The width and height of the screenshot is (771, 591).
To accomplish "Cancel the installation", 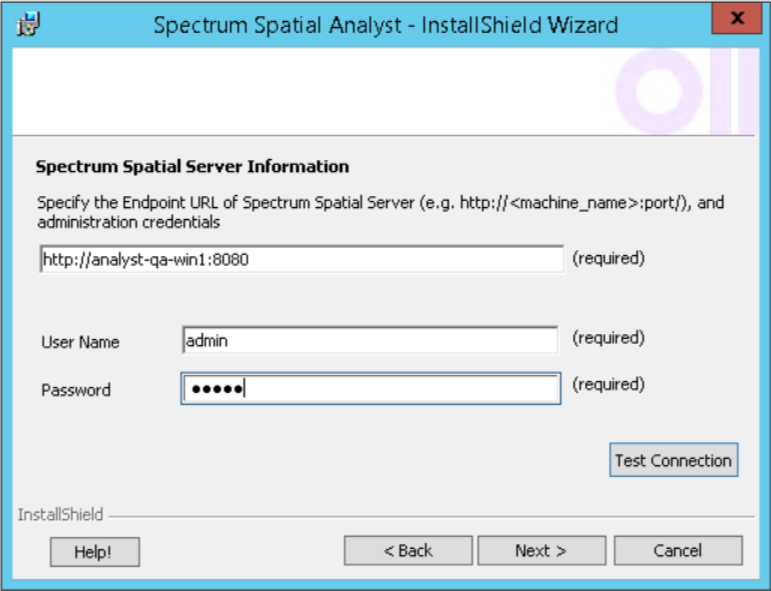I will (x=678, y=551).
